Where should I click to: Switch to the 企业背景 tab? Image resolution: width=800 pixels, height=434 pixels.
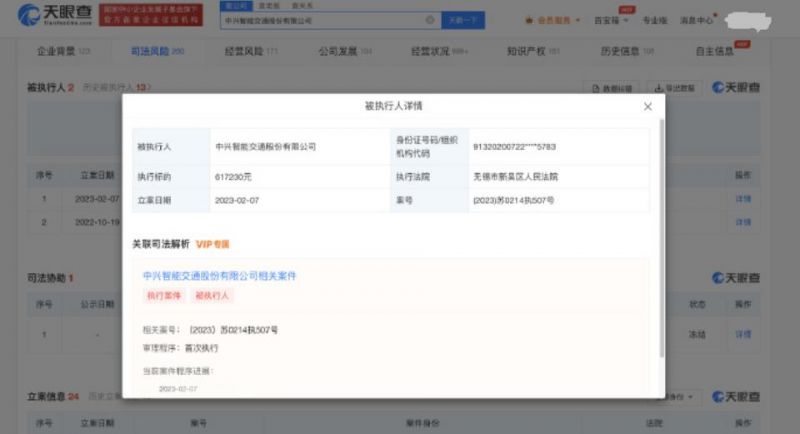(x=63, y=51)
